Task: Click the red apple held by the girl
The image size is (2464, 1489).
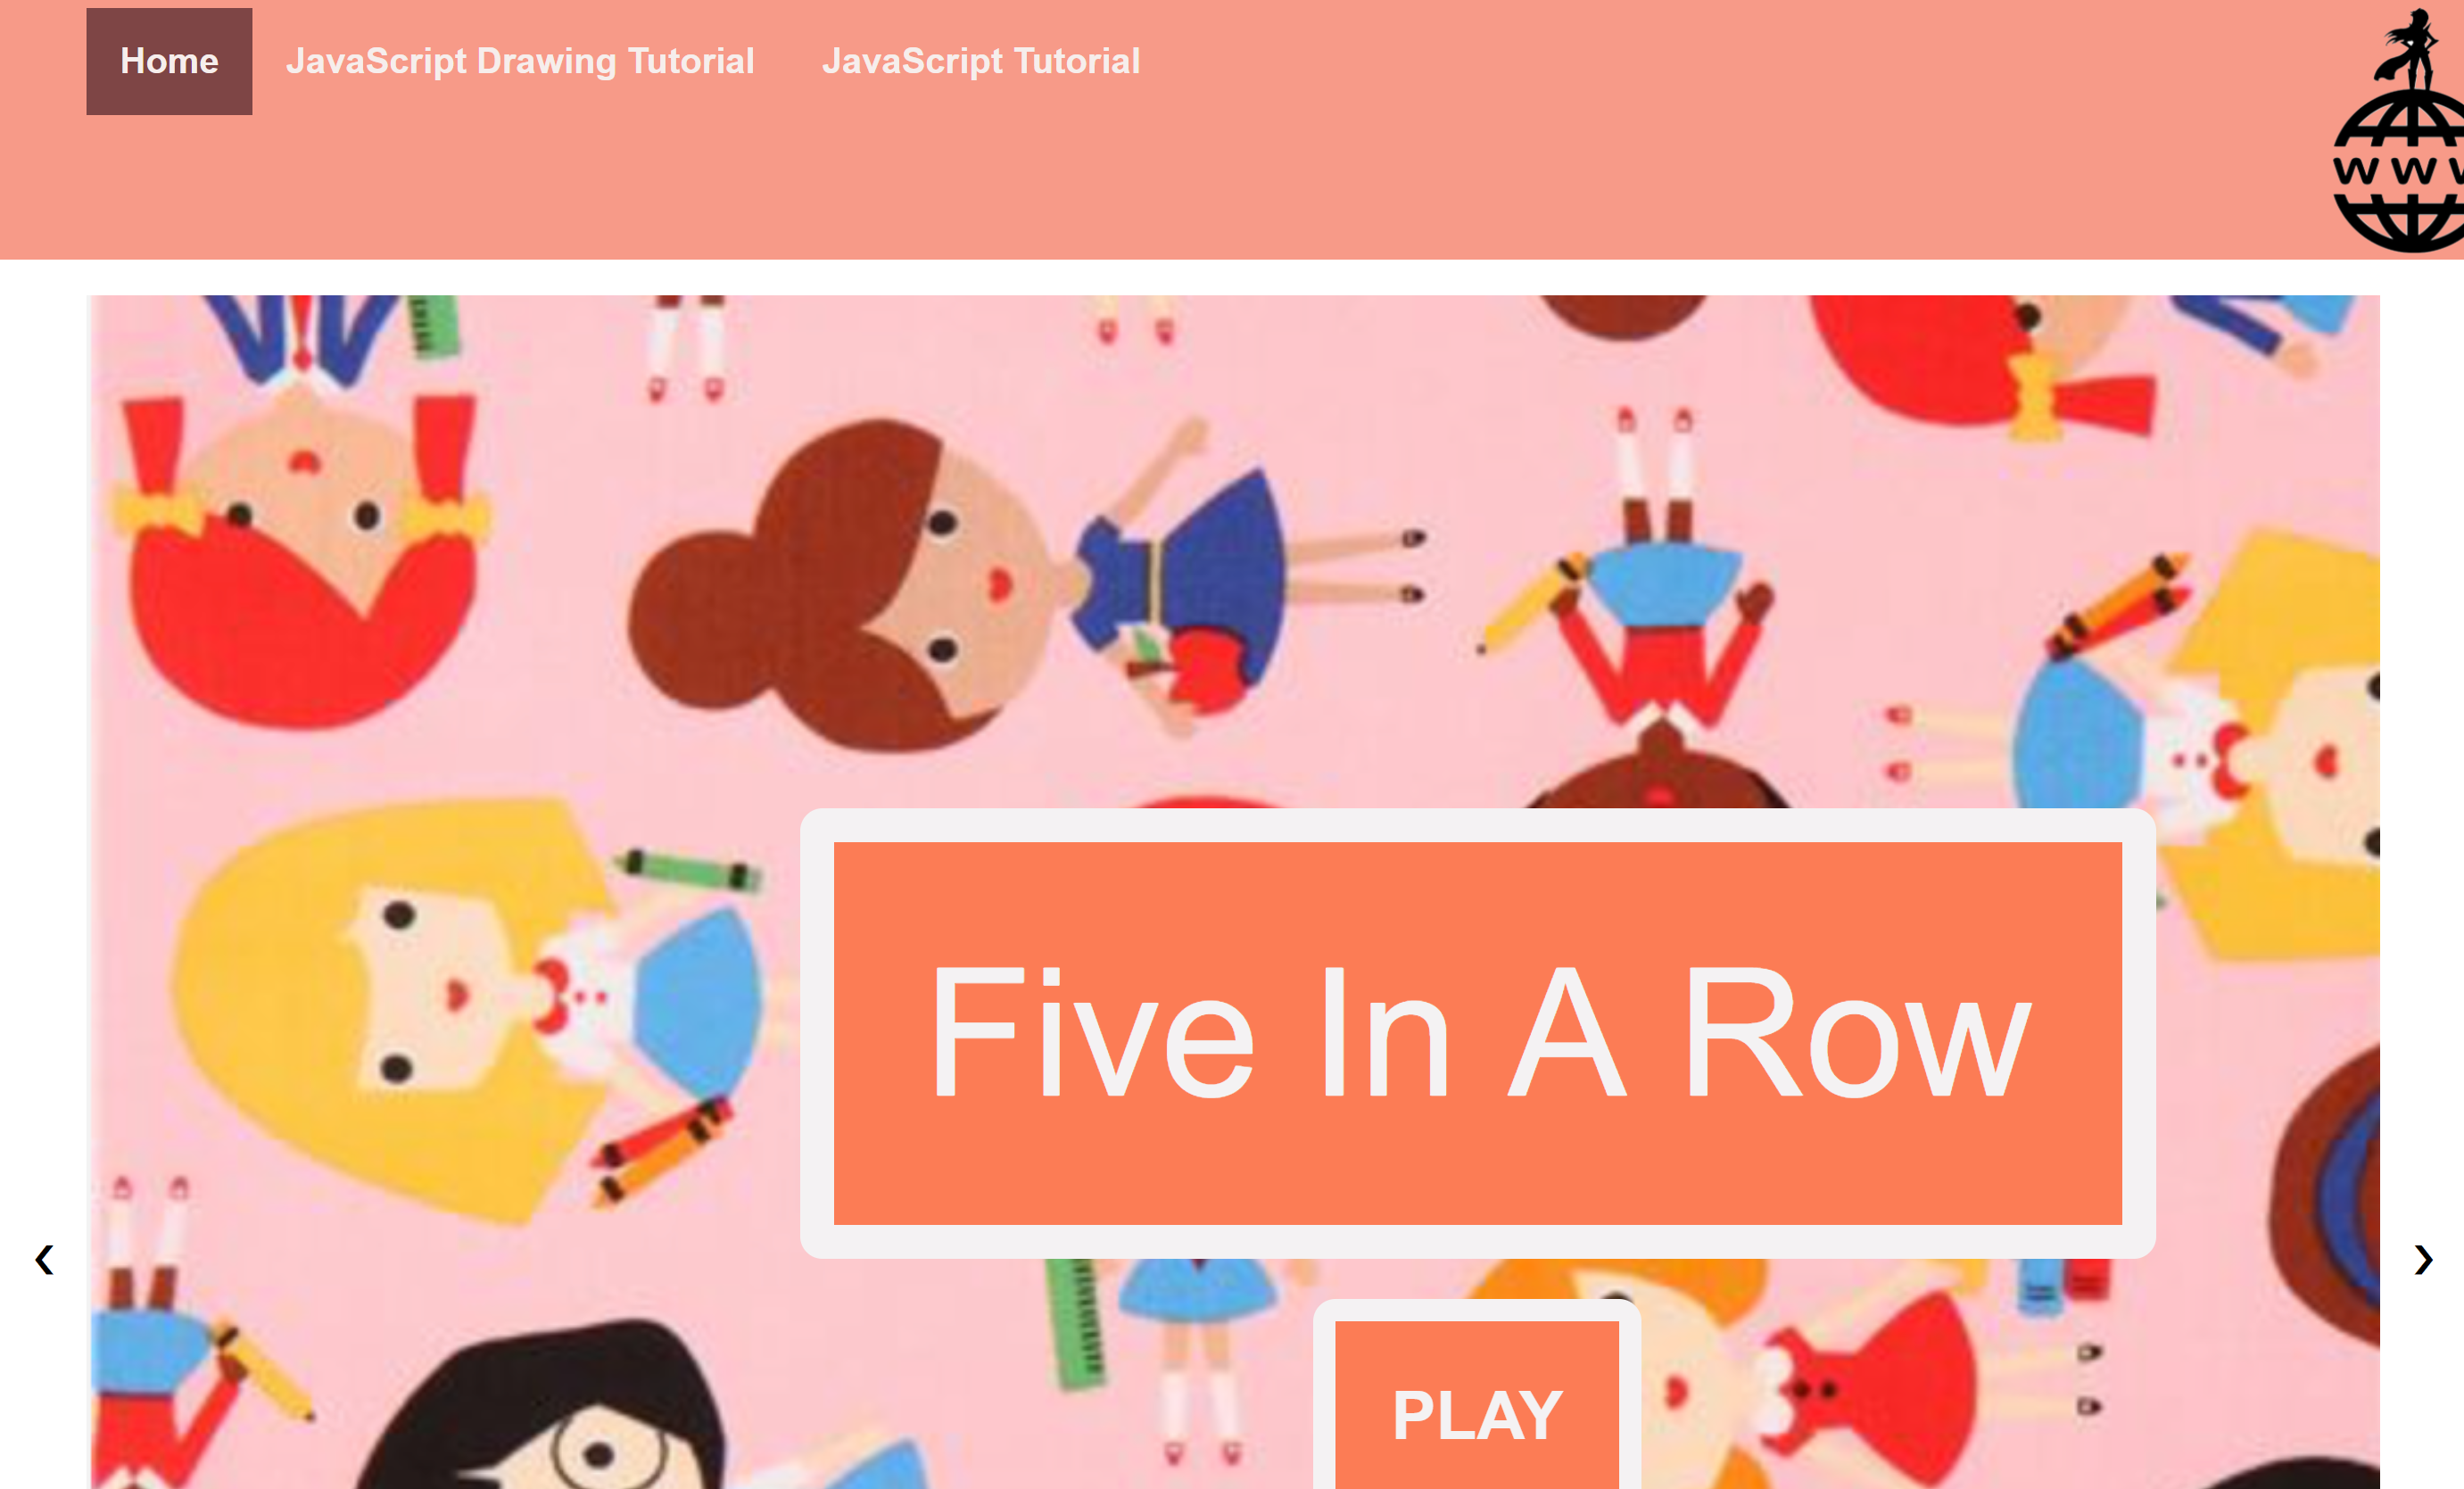Action: coord(1205,672)
